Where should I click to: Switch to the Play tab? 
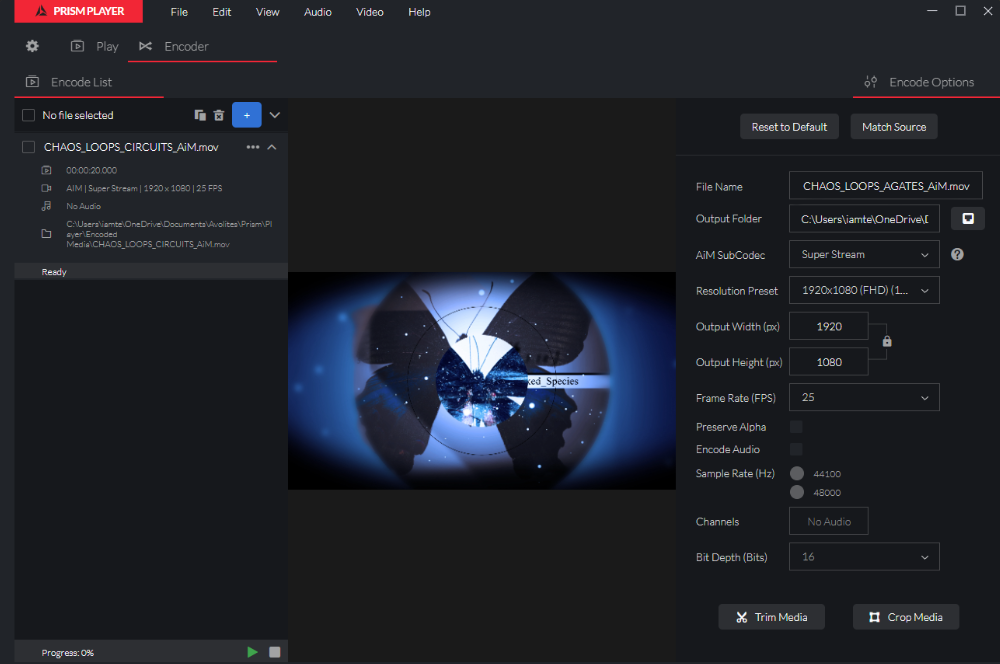(x=94, y=47)
